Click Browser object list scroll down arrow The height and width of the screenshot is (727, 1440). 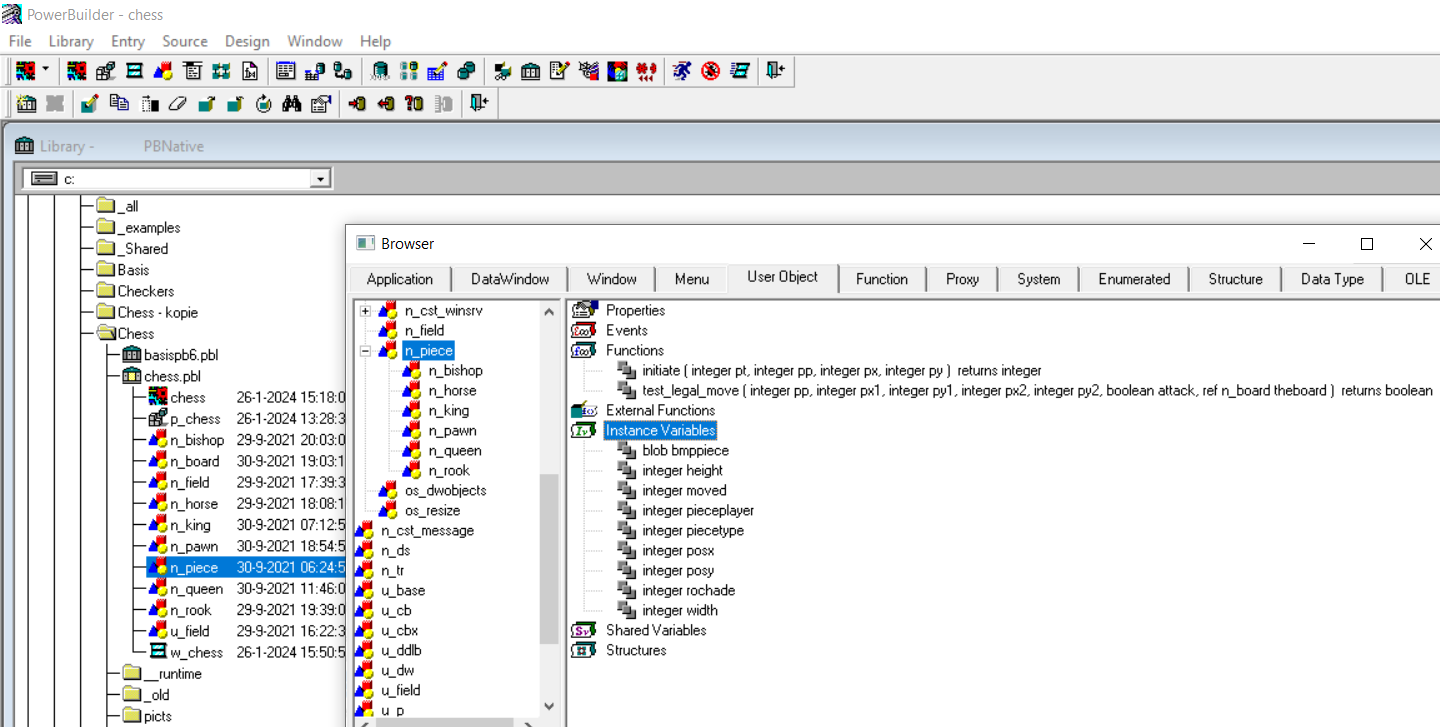(x=549, y=706)
